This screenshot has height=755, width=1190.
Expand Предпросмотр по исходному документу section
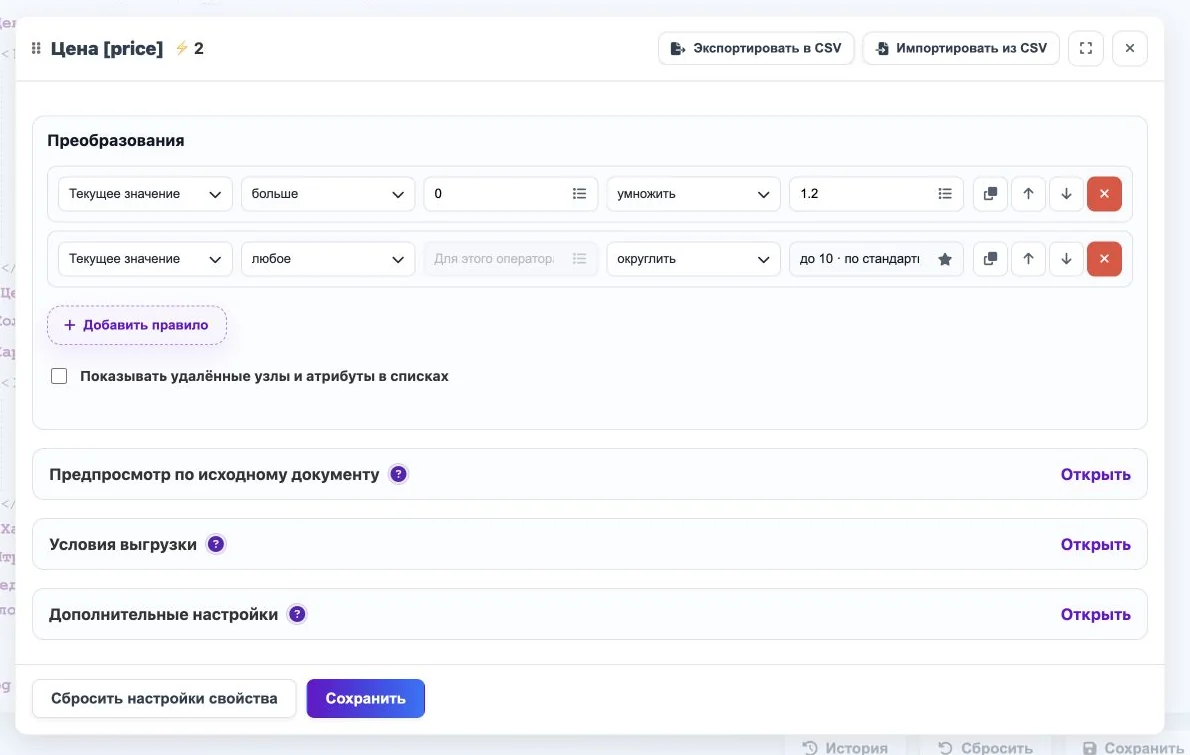[1095, 474]
